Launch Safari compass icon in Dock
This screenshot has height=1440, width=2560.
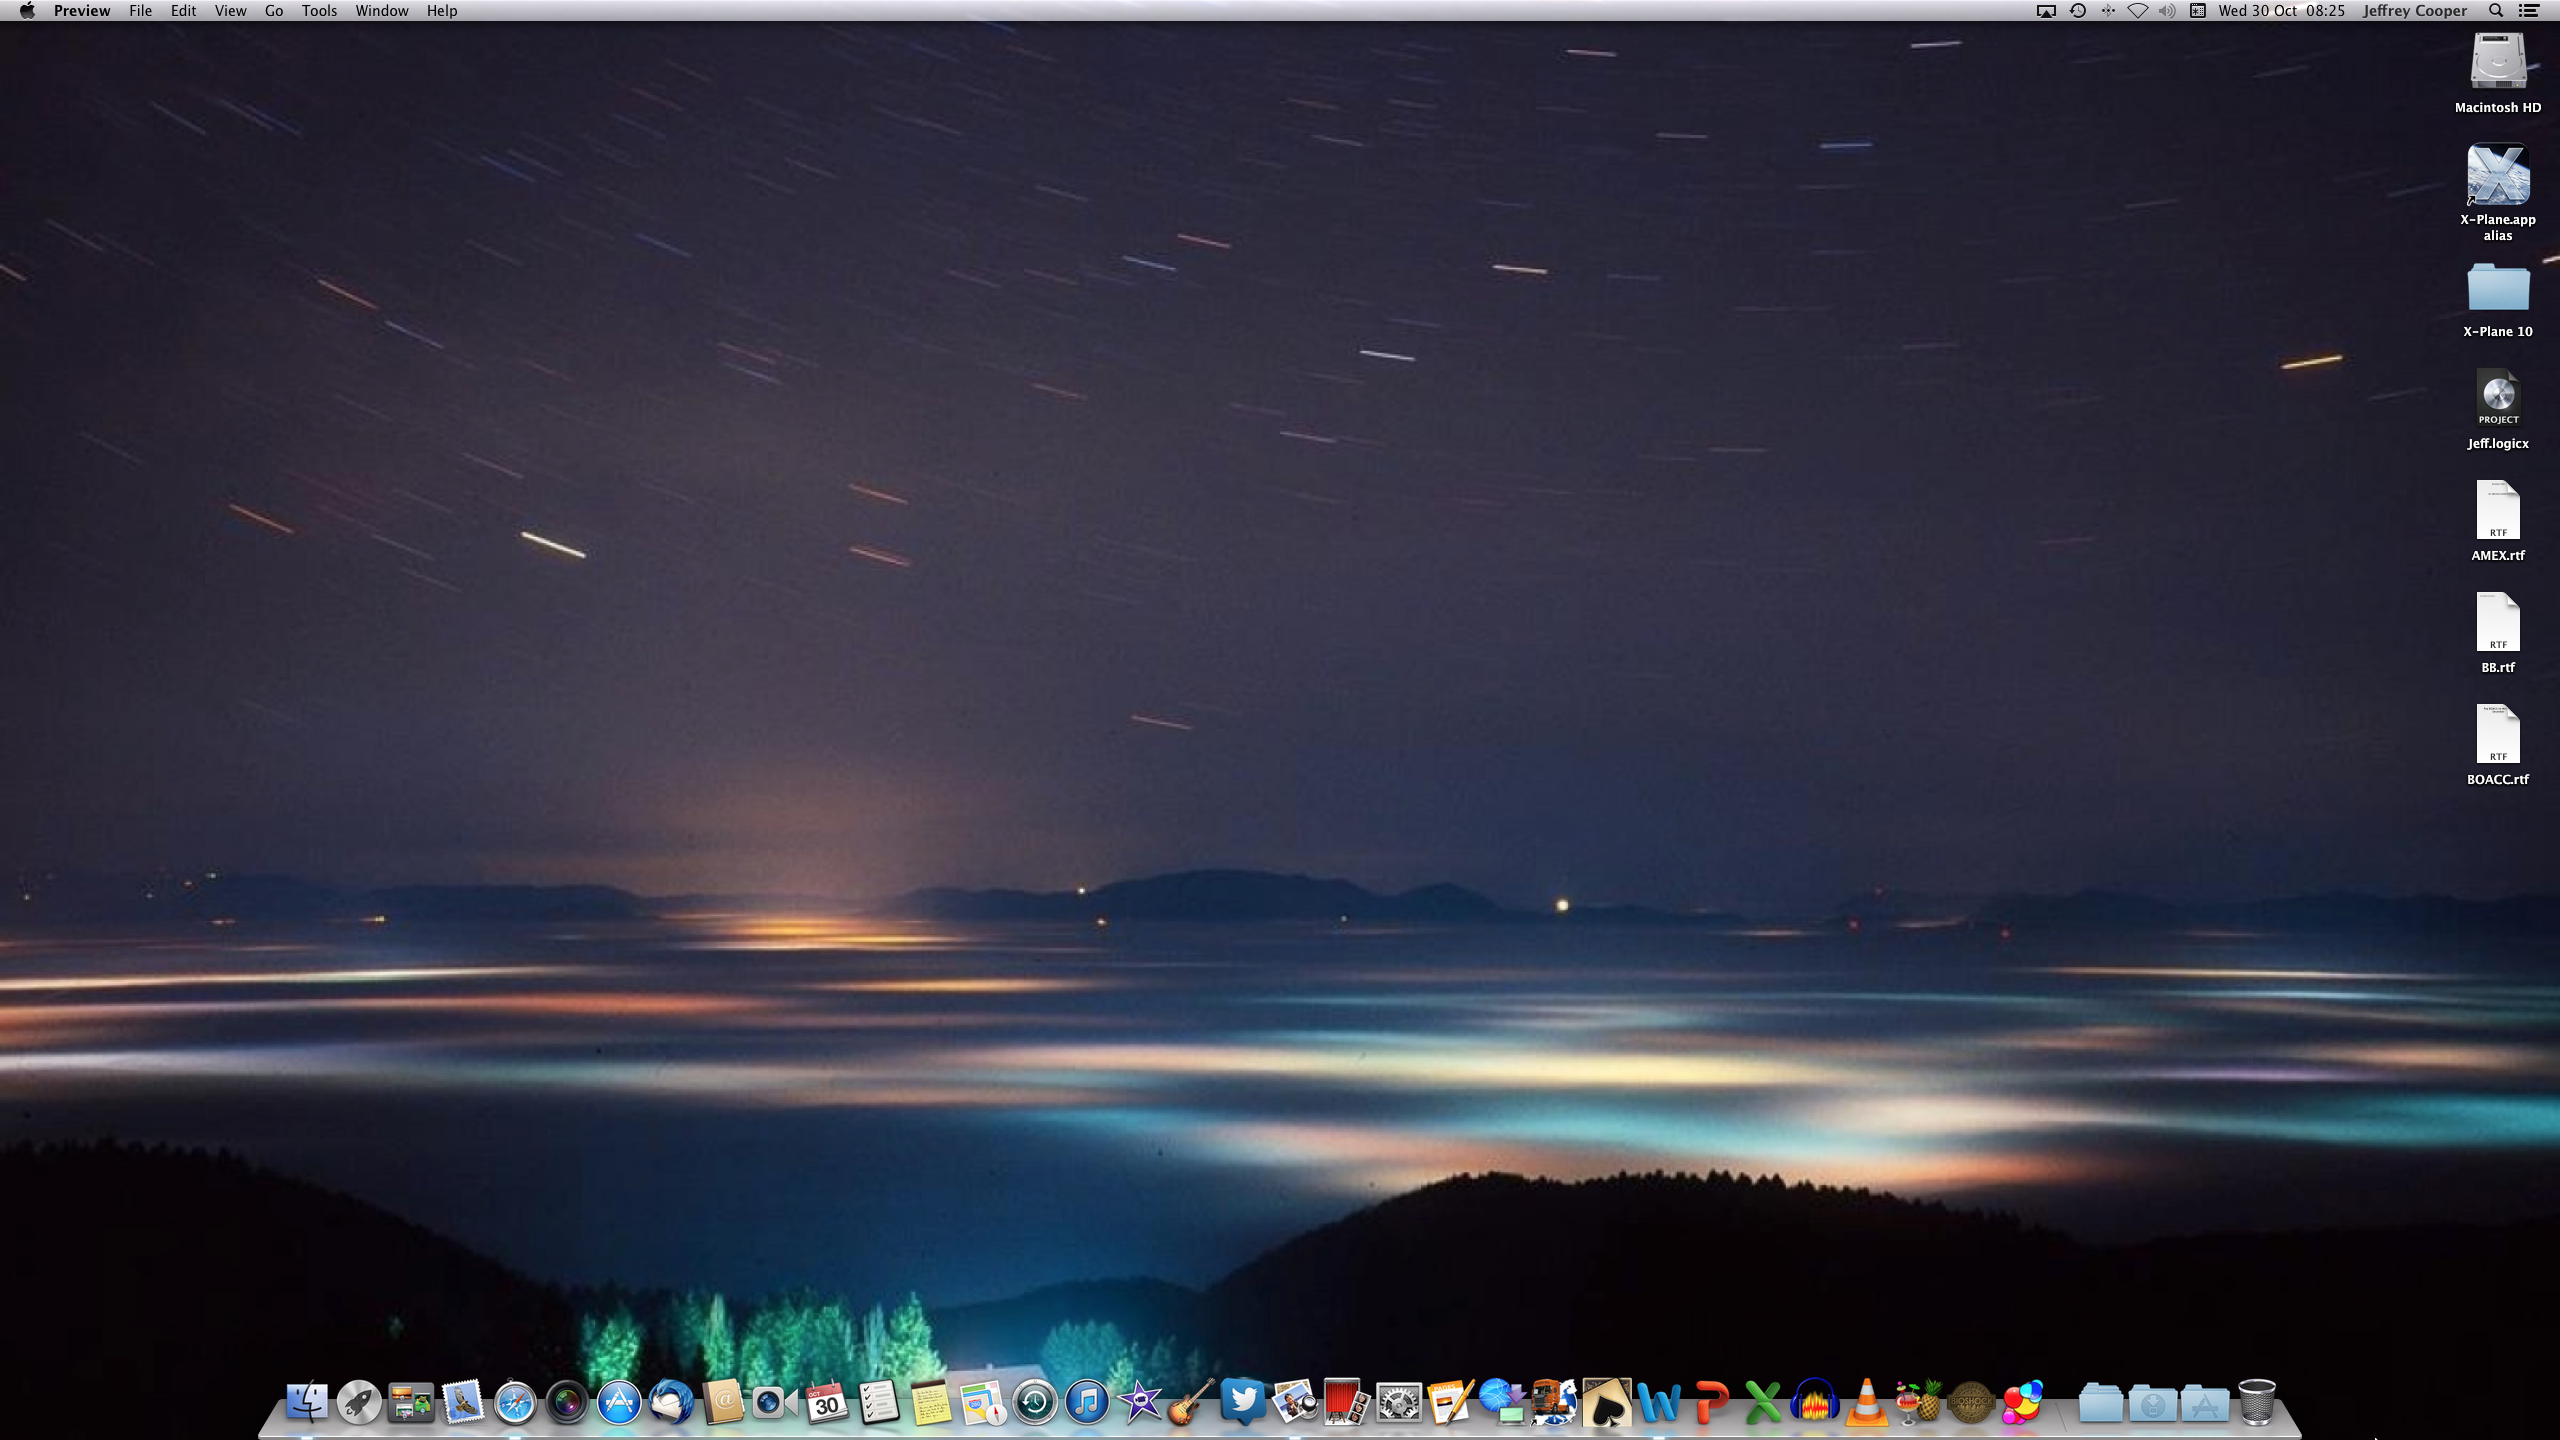(515, 1402)
